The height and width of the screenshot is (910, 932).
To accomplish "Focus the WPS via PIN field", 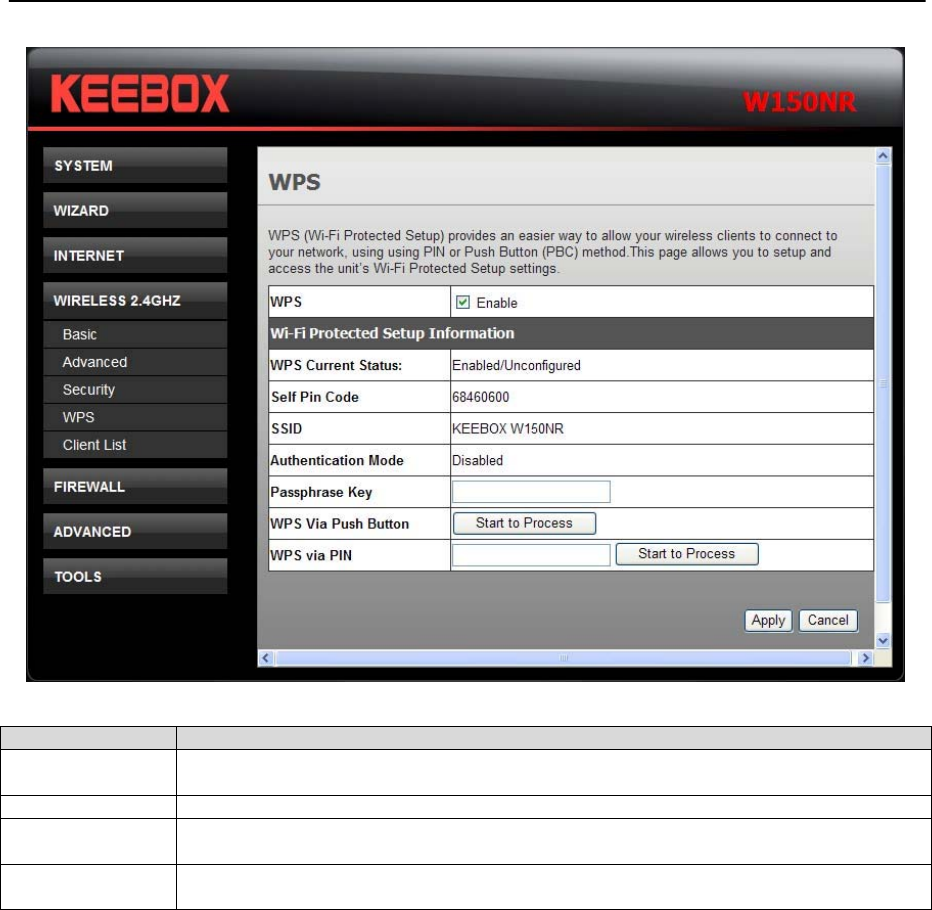I will (x=531, y=555).
